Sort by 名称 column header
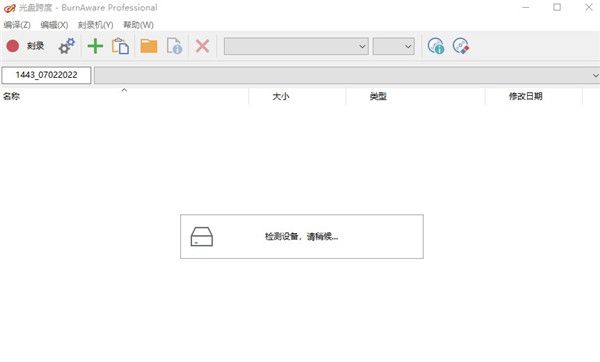 coord(124,96)
